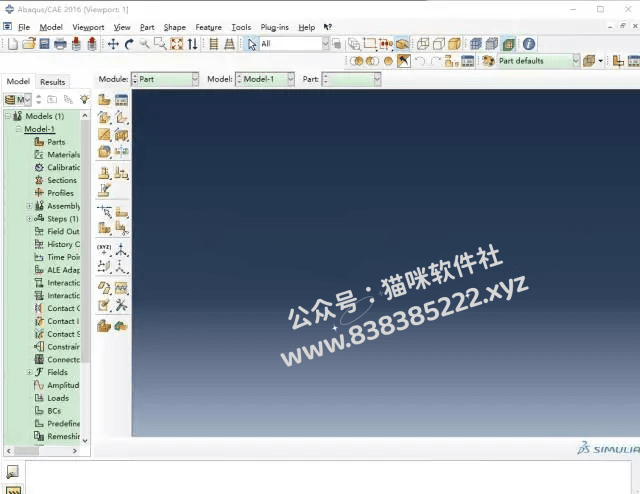
Task: Collapse the Models (1) root node
Action: tap(7, 116)
